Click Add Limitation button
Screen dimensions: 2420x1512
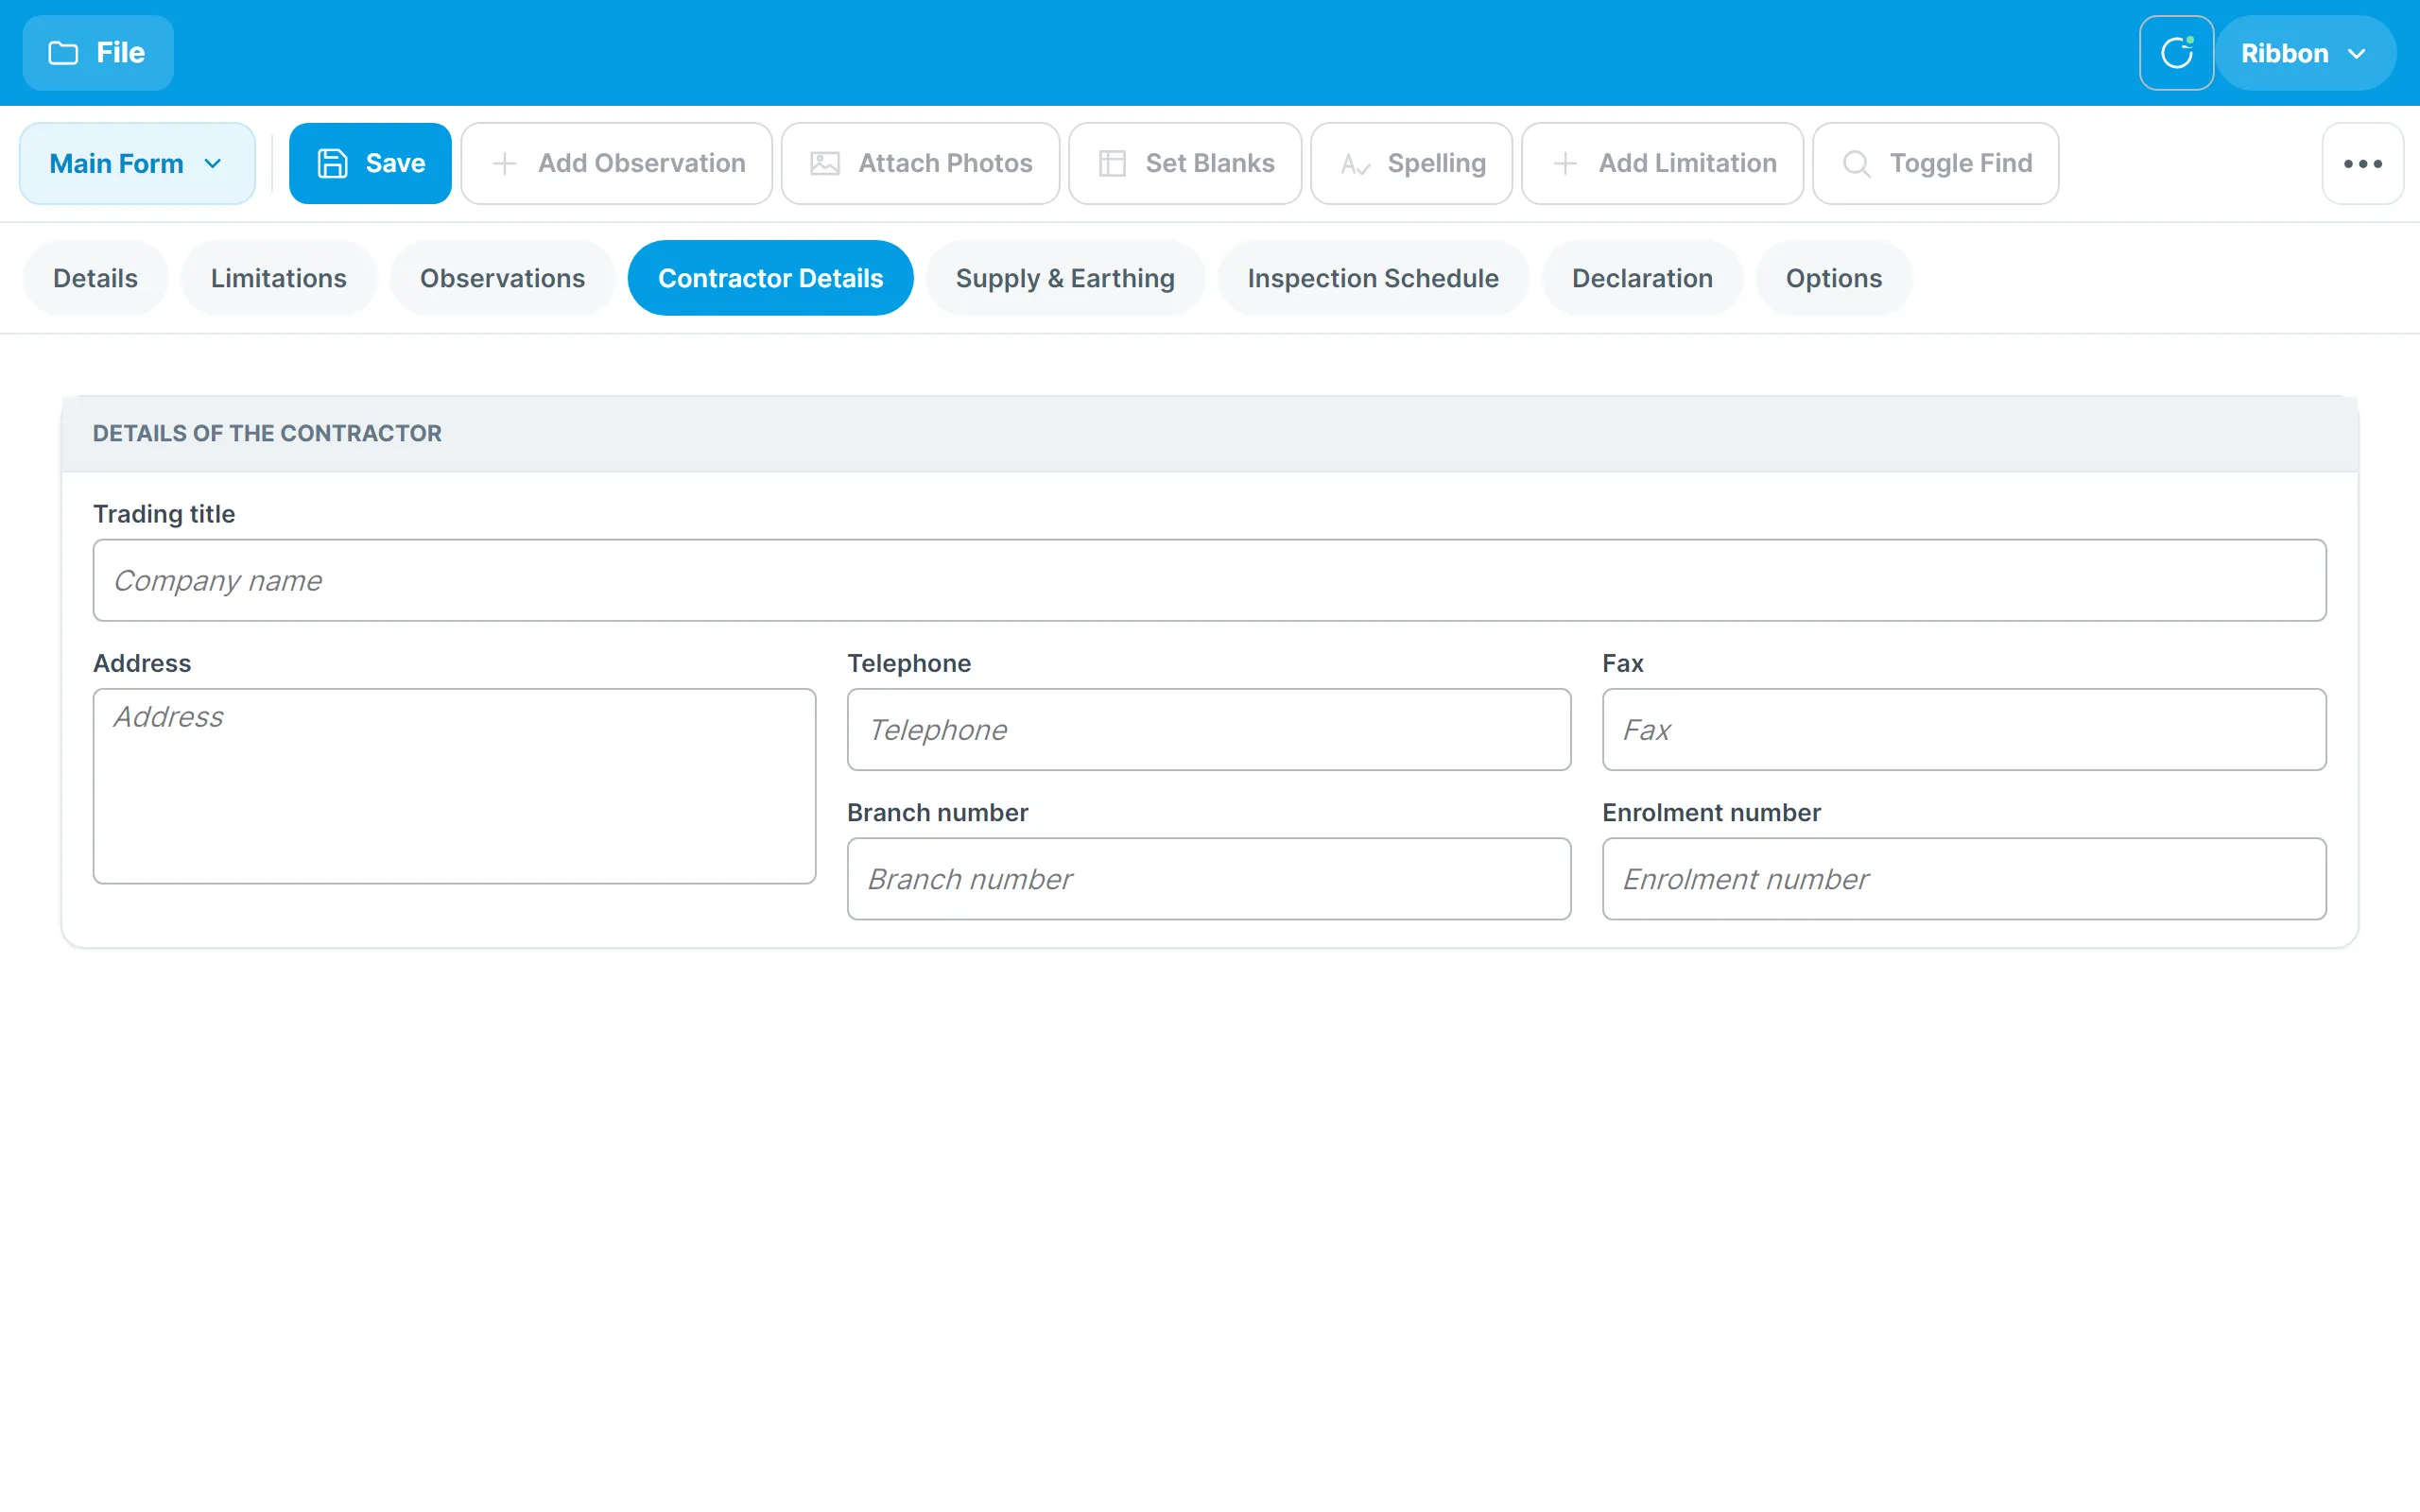[1662, 163]
